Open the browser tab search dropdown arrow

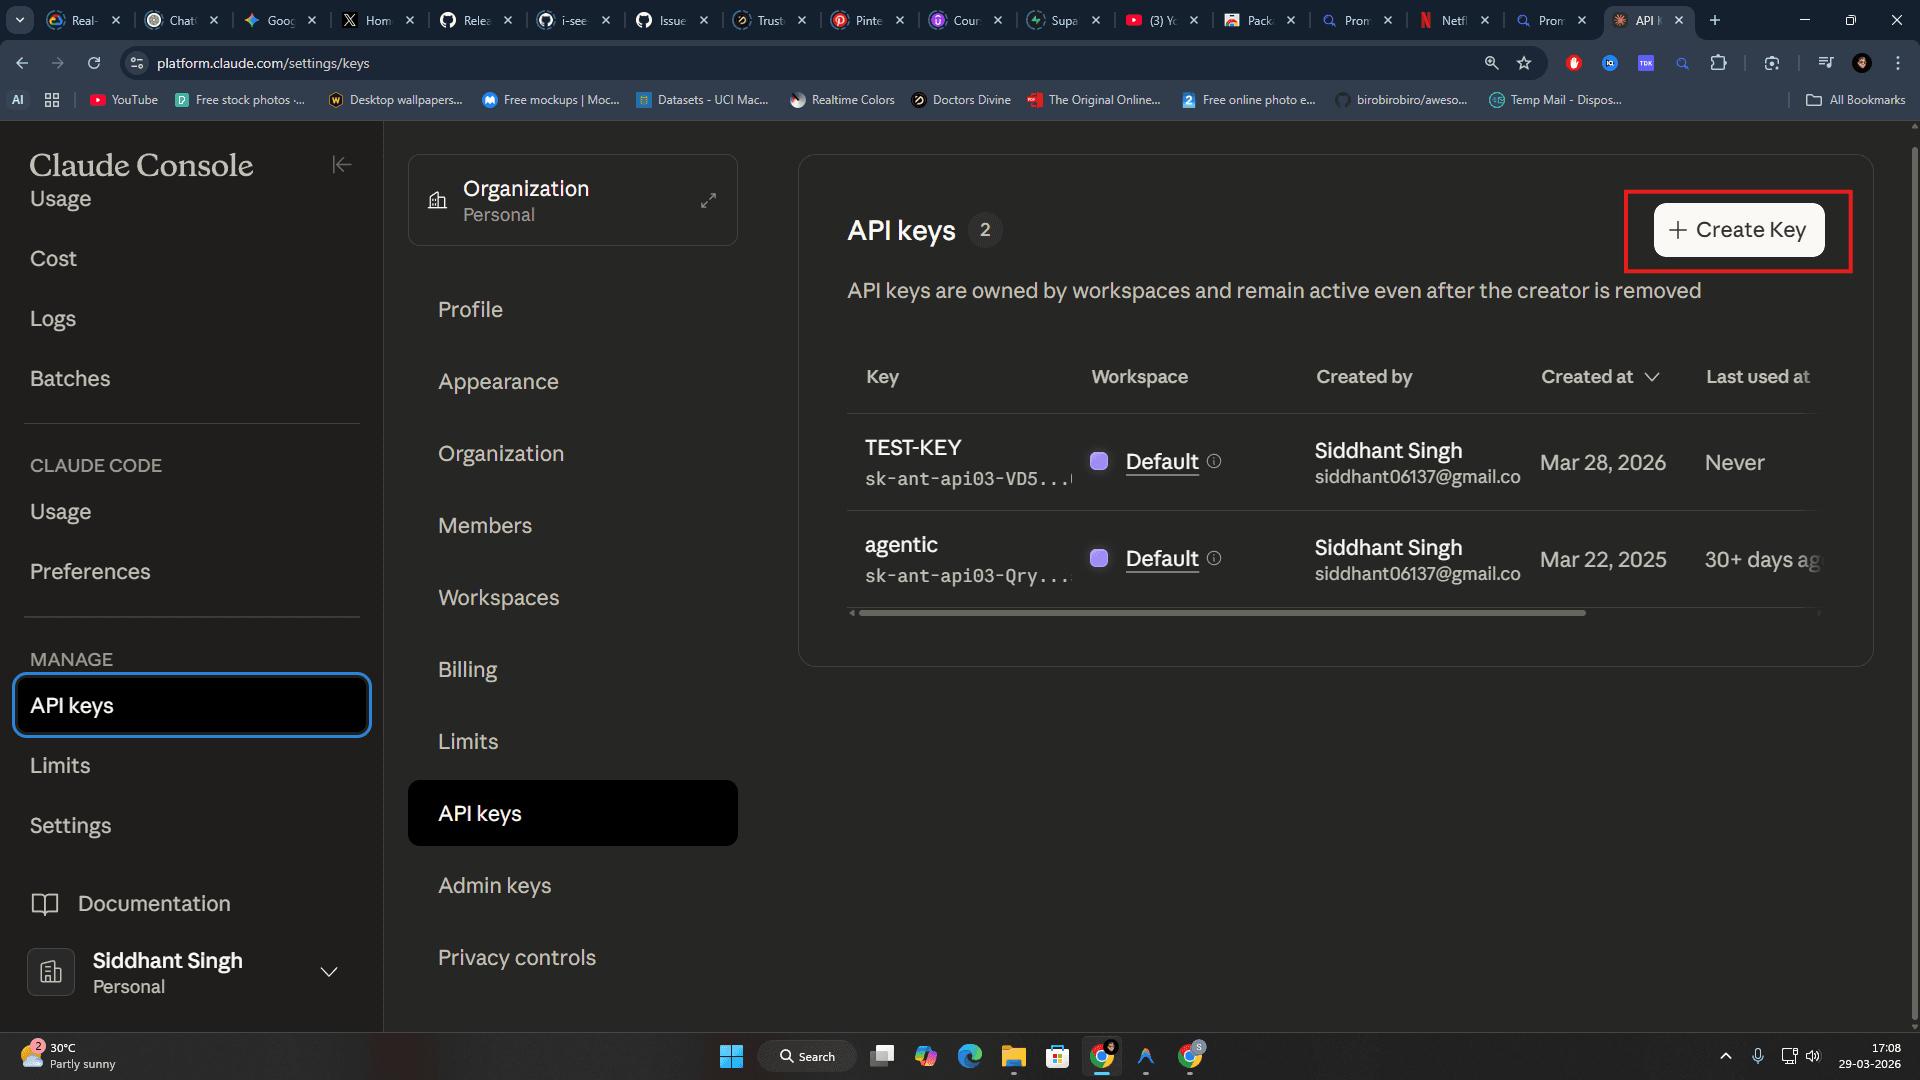point(19,20)
